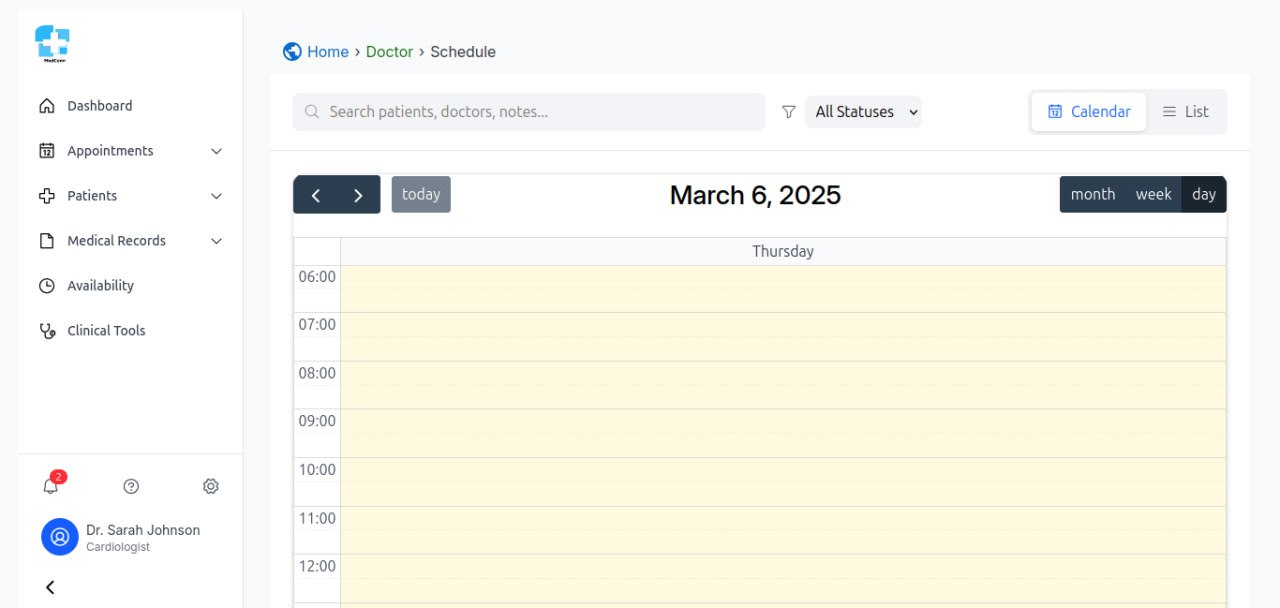Click the filter funnel icon

coord(788,112)
